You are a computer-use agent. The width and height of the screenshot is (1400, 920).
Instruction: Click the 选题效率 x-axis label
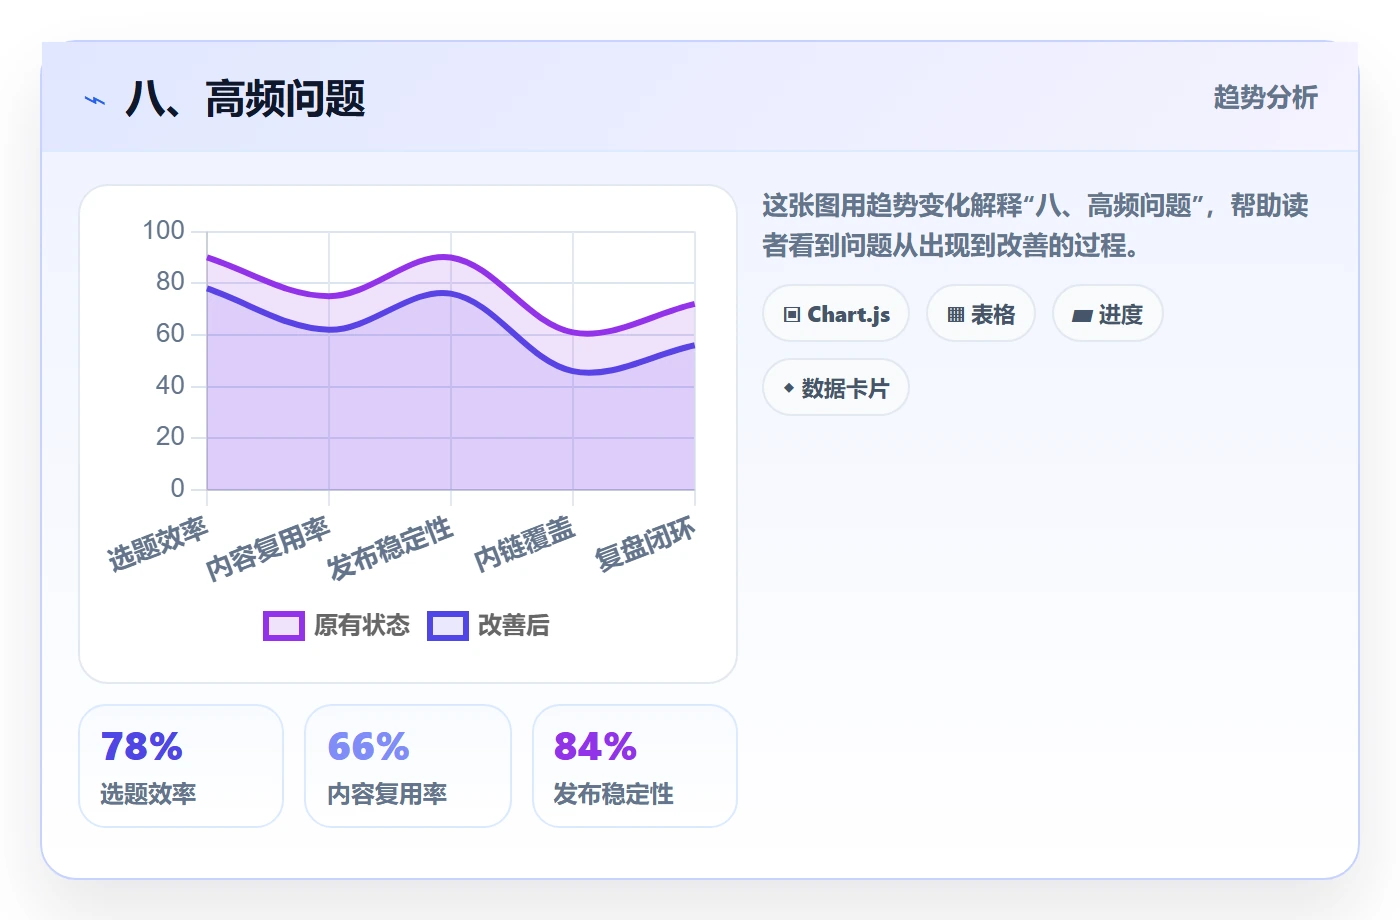157,545
